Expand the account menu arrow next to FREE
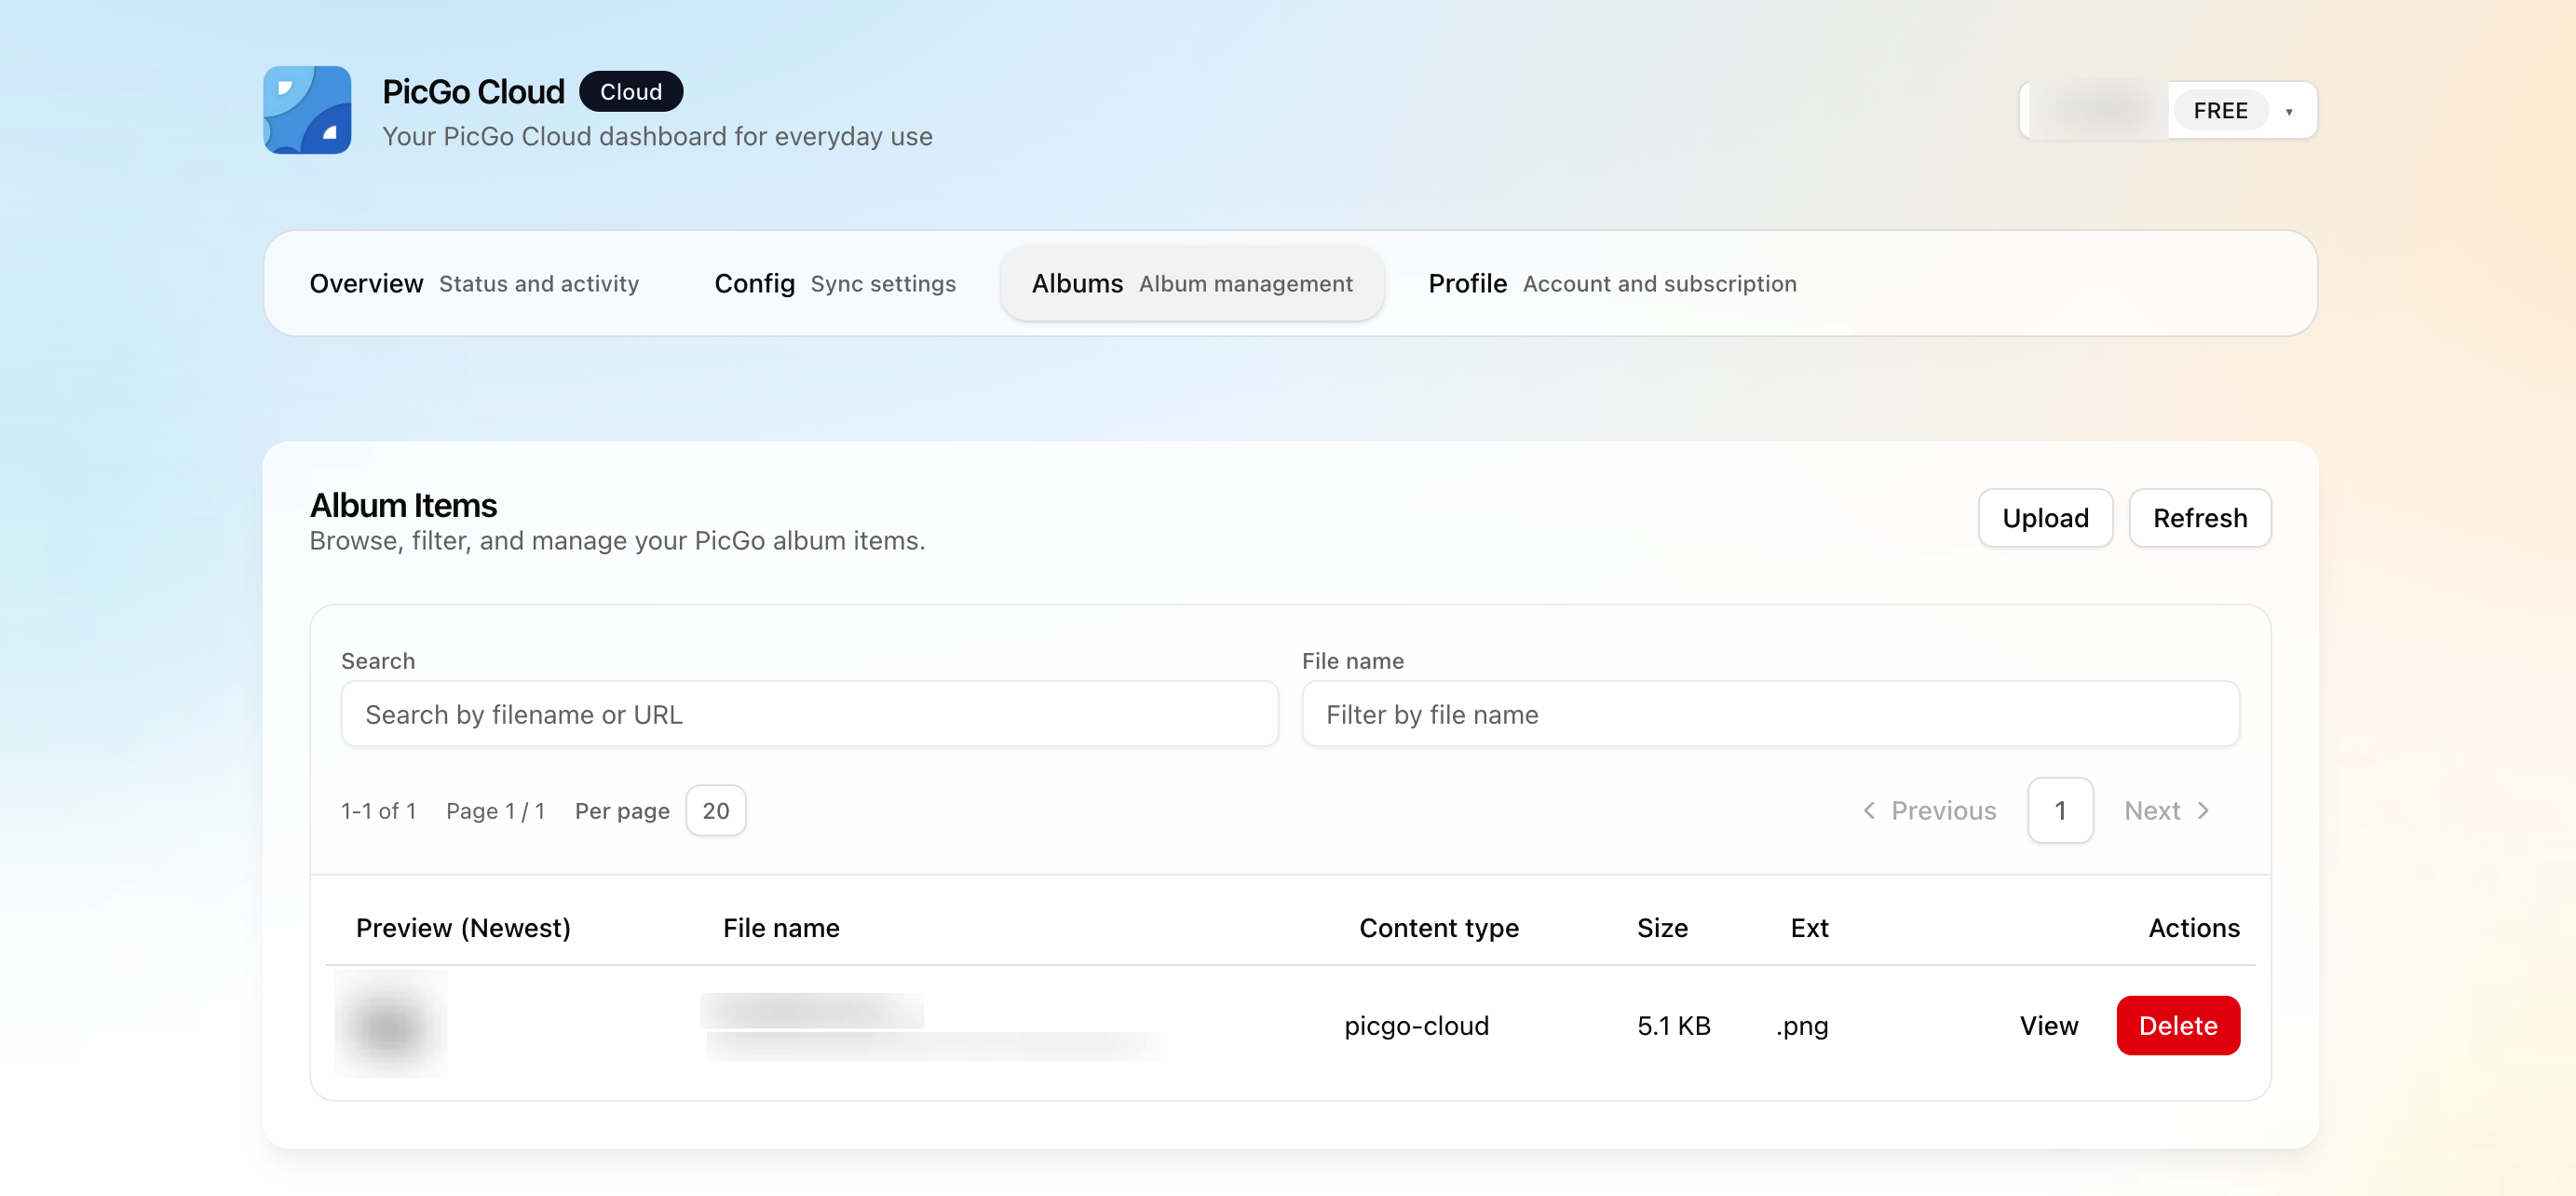 (x=2289, y=111)
